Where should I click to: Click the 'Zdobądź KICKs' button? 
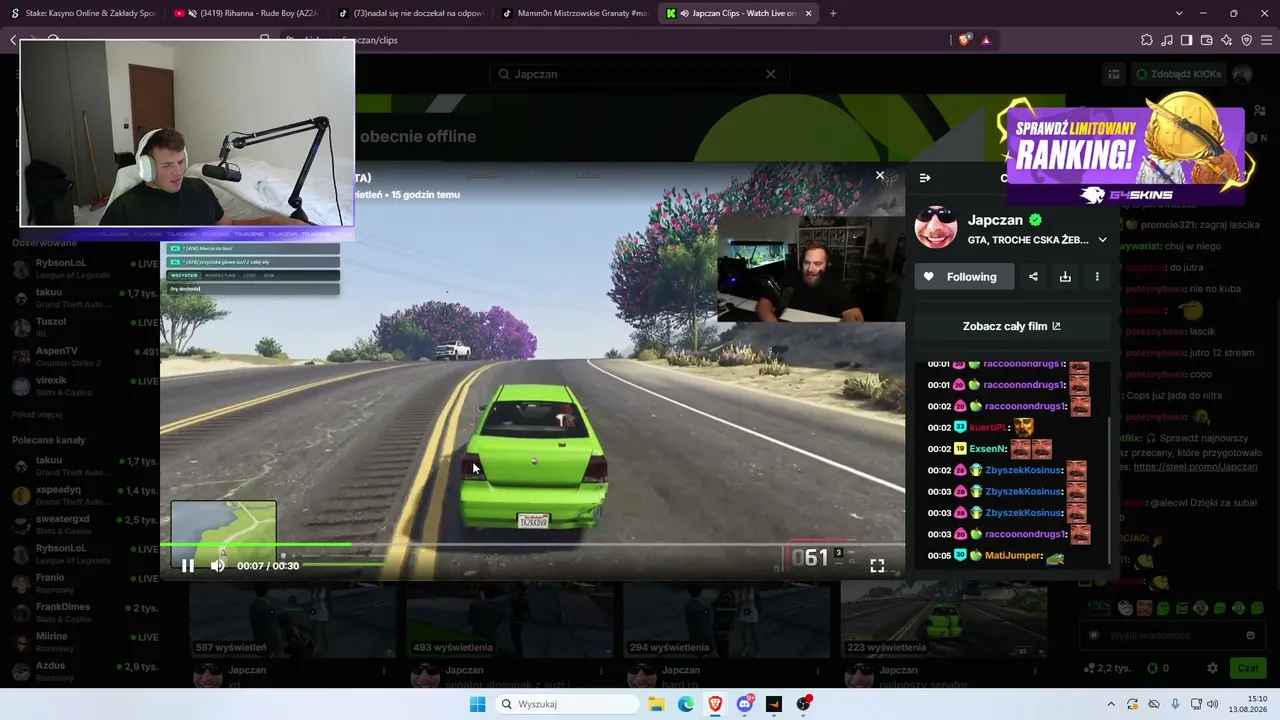pyautogui.click(x=1178, y=74)
